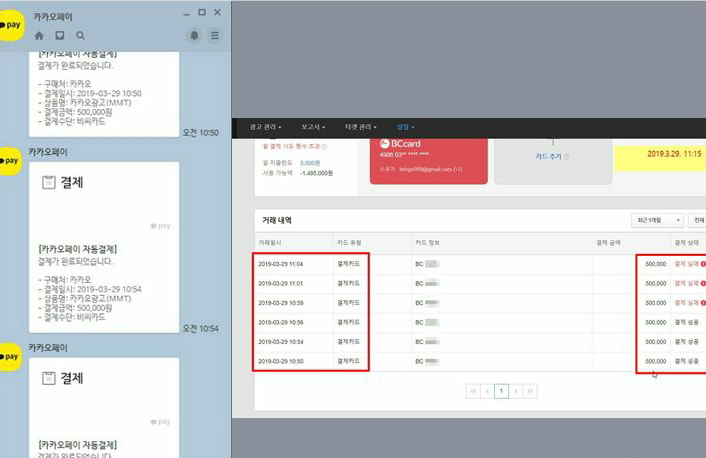
Task: Open the 2019-03-29 10:54 payment message card
Action: [104, 247]
